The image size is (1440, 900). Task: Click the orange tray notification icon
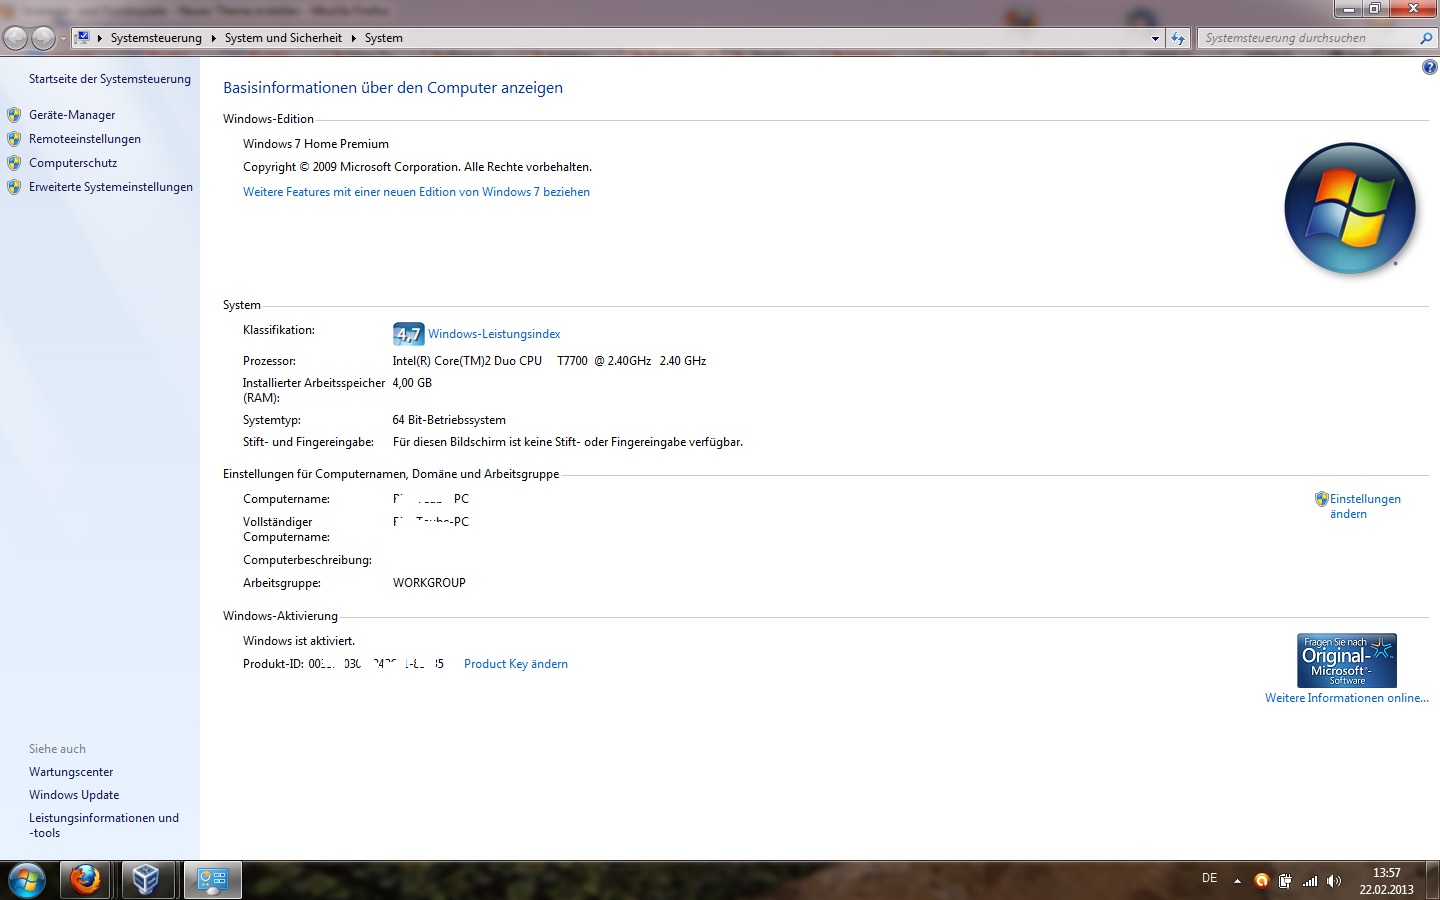pos(1262,881)
